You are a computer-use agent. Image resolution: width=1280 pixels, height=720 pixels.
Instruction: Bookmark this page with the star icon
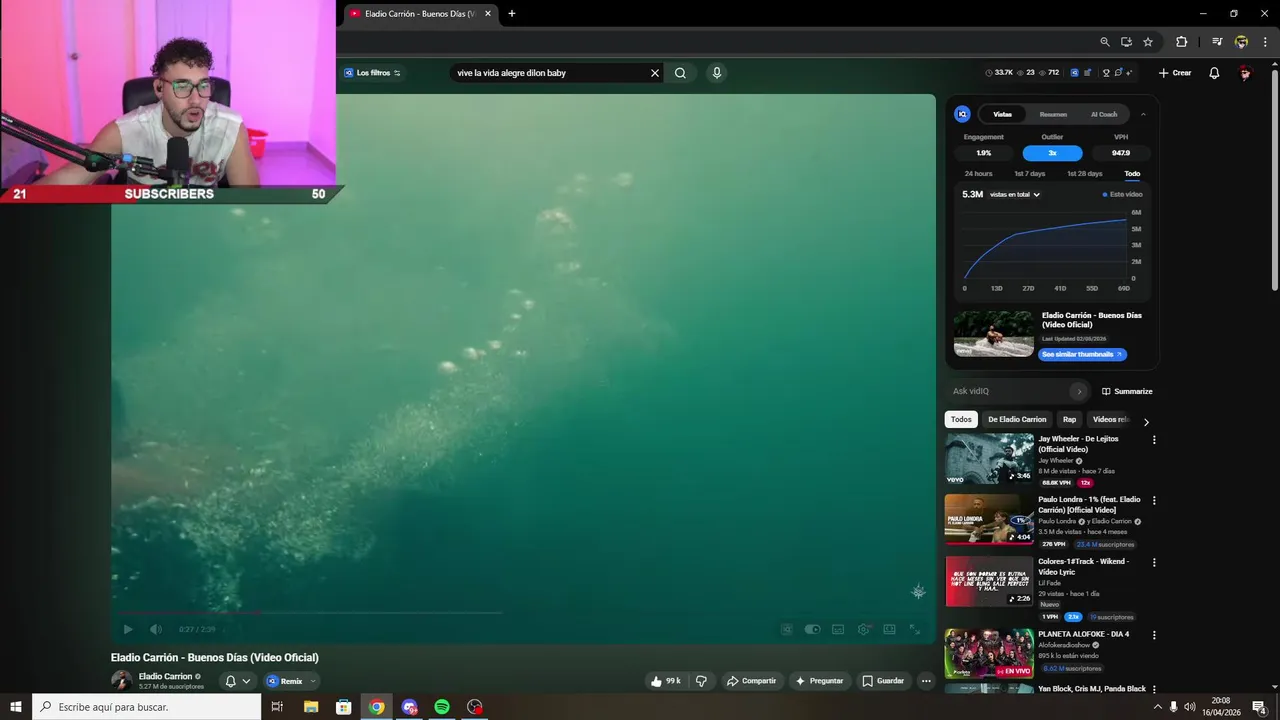click(1148, 42)
